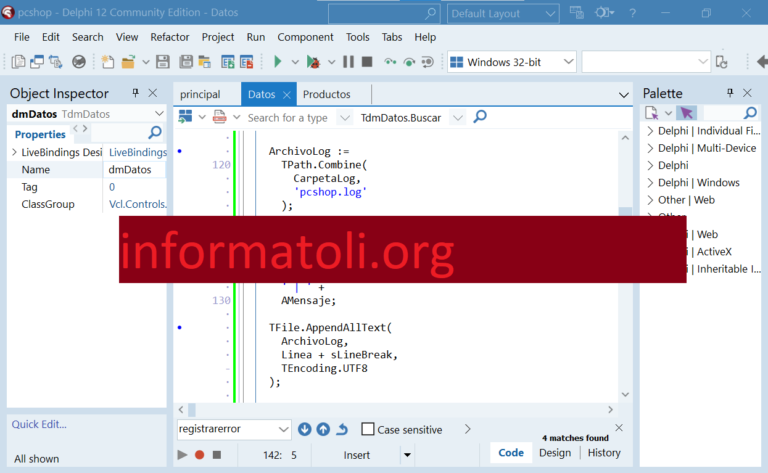Stop the program with square icon
Screen dimensions: 768x473
367,62
